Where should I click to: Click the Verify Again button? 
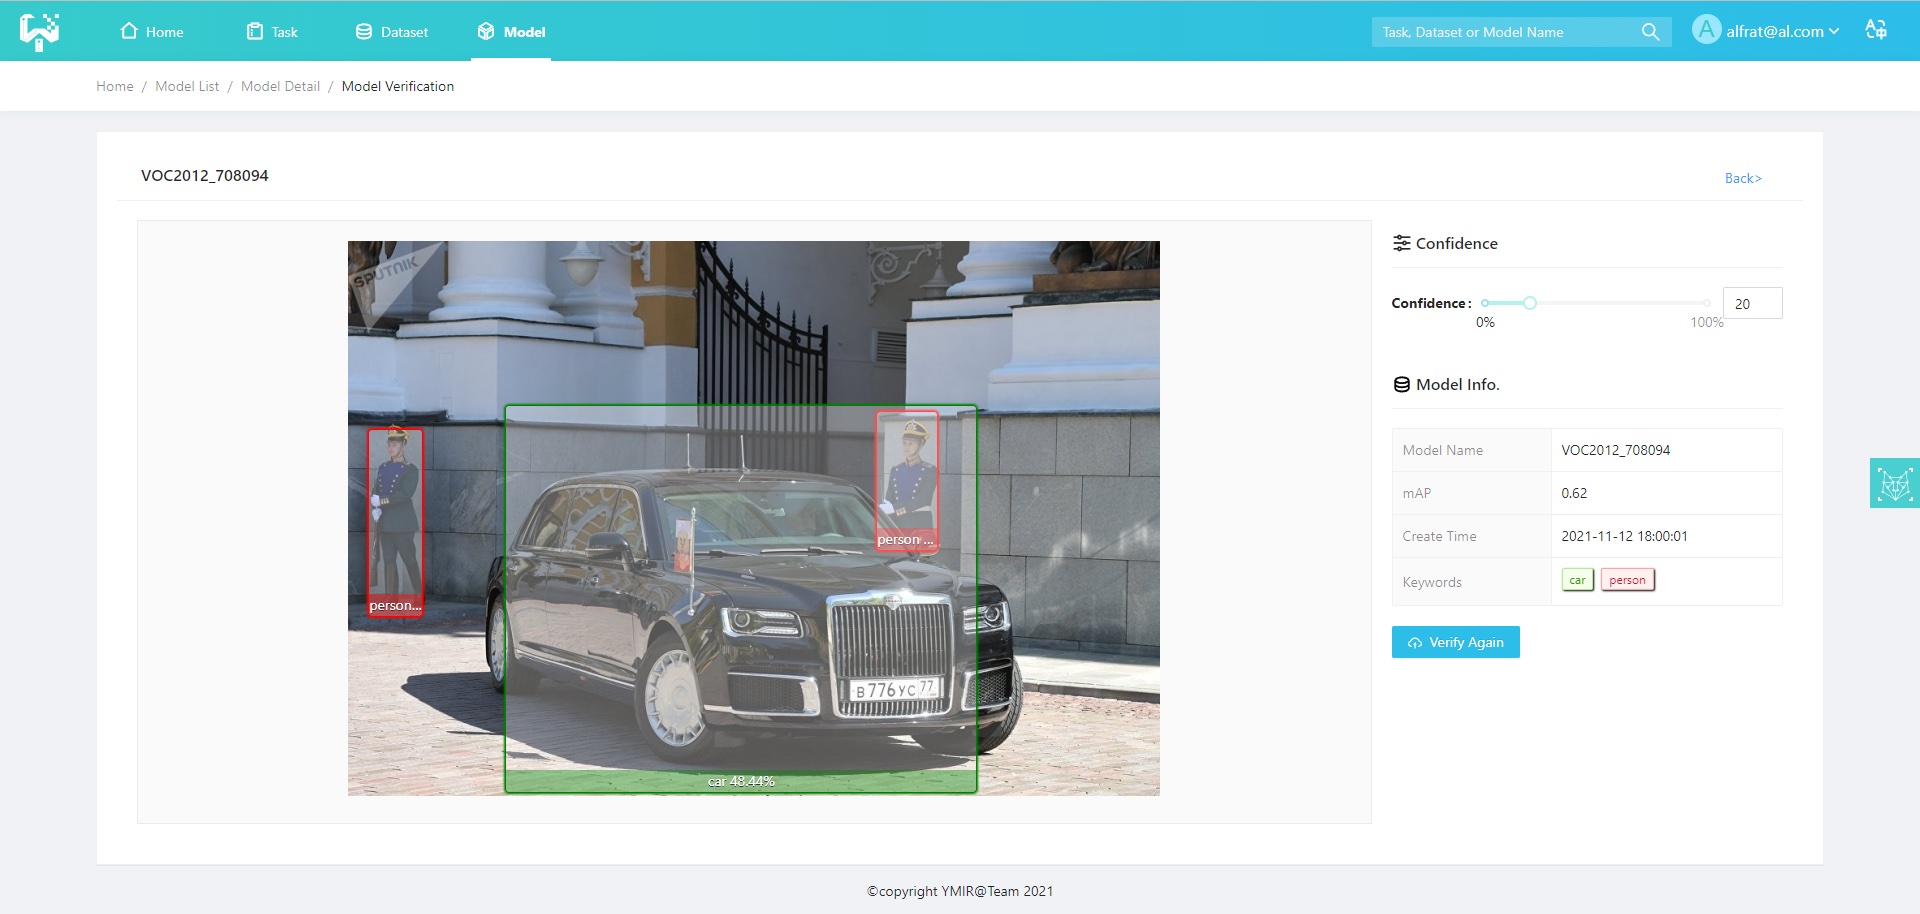pos(1455,642)
